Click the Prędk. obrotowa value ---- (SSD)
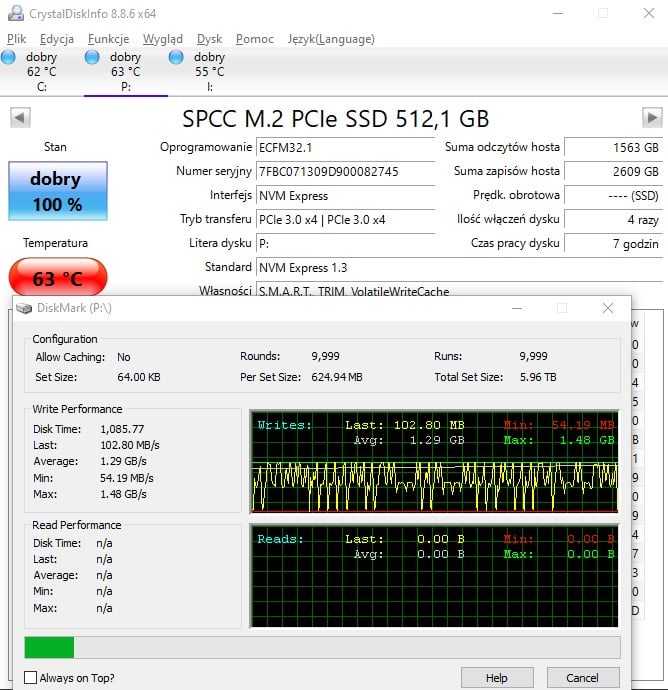 point(613,195)
